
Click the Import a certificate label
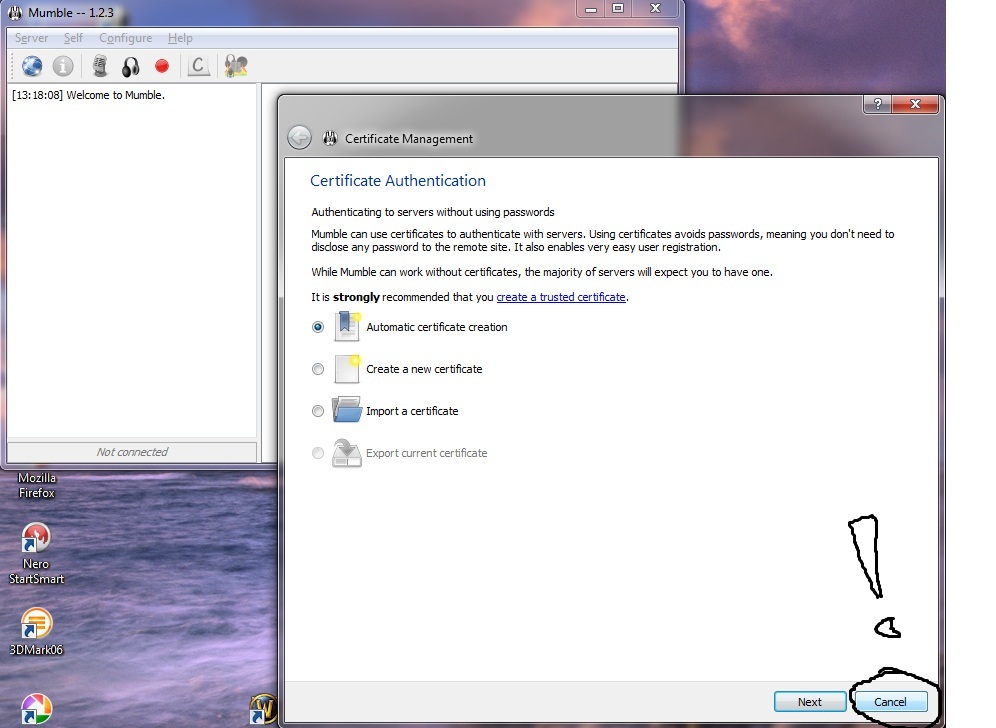(x=412, y=411)
